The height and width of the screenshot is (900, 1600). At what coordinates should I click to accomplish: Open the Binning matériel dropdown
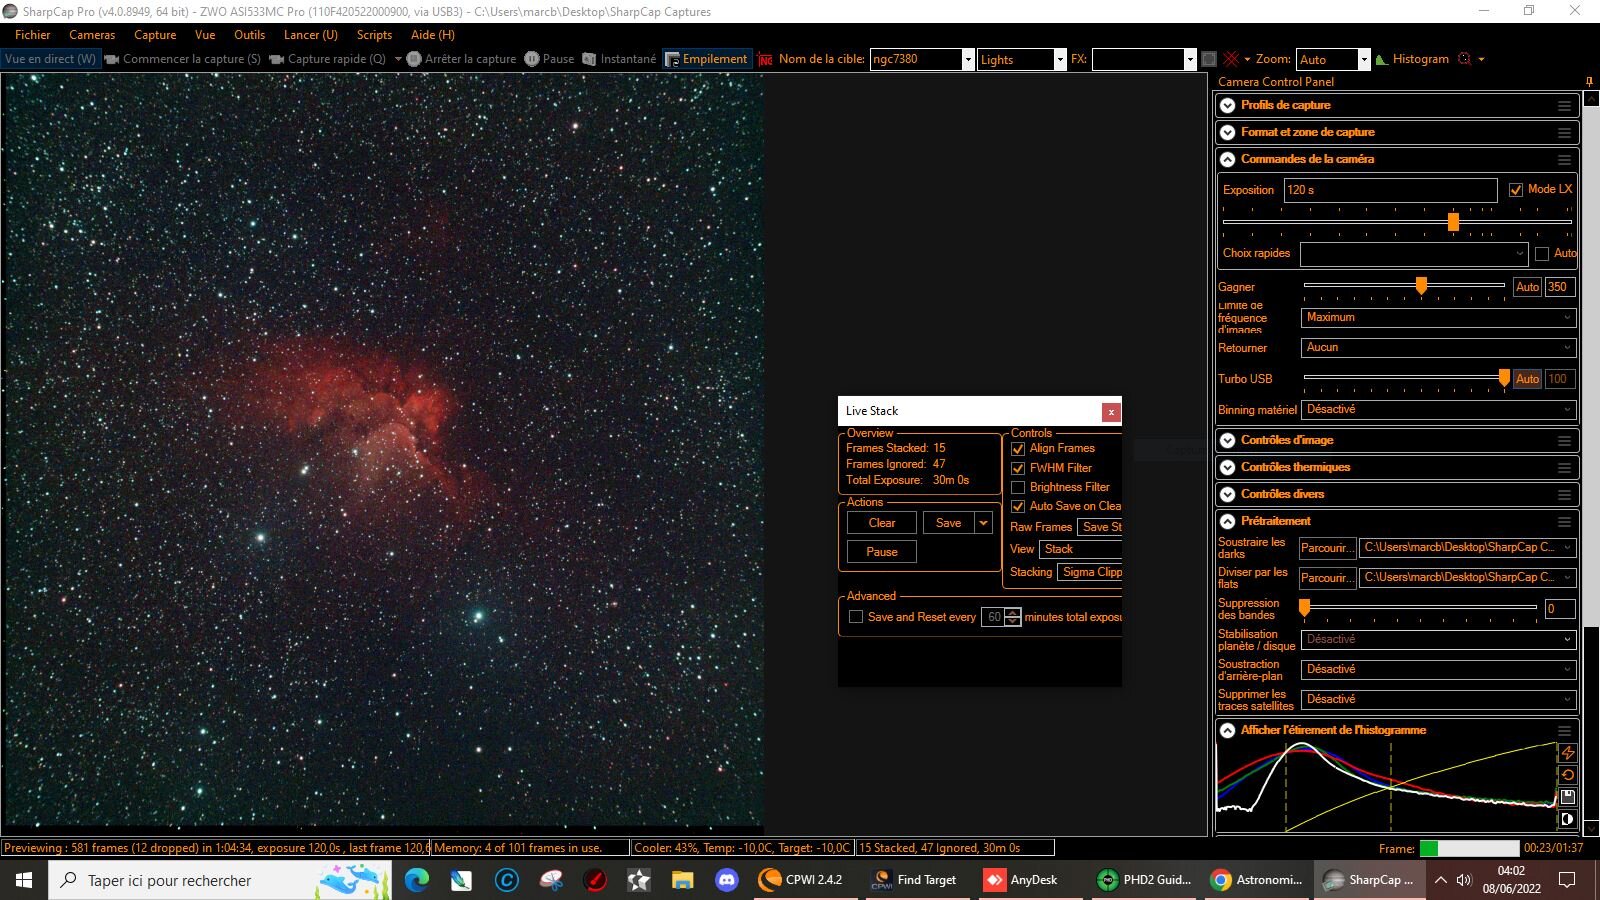(x=1438, y=410)
